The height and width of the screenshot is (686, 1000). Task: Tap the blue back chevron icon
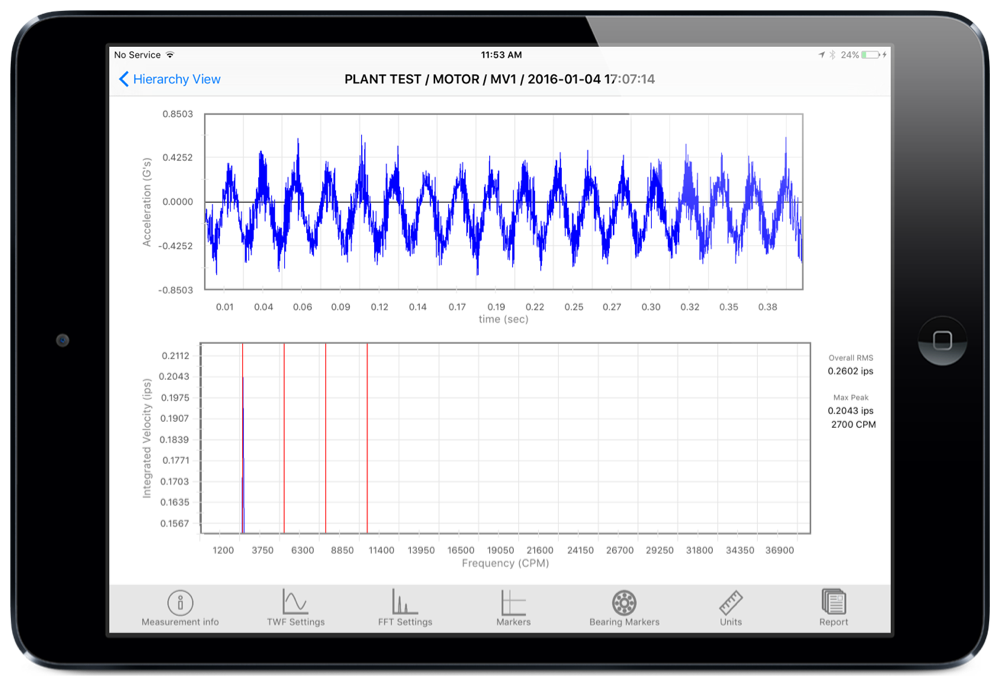tap(122, 79)
